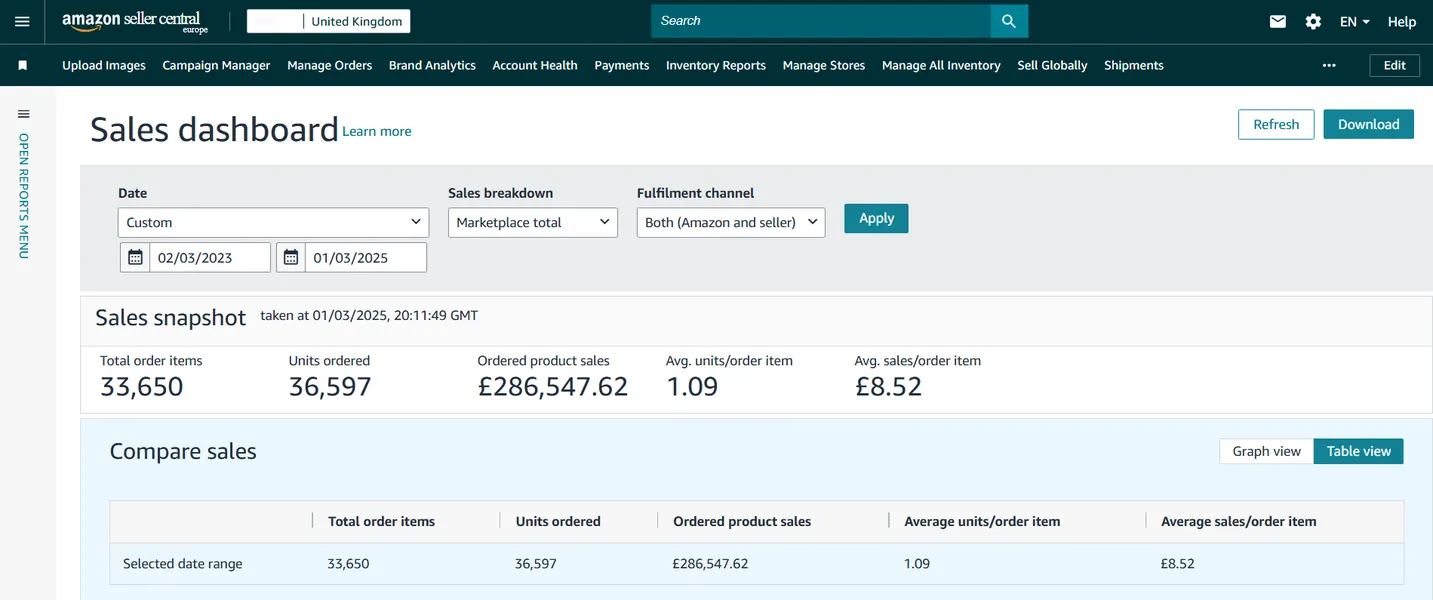Open start date calendar picker icon
The image size is (1433, 600).
(x=135, y=257)
